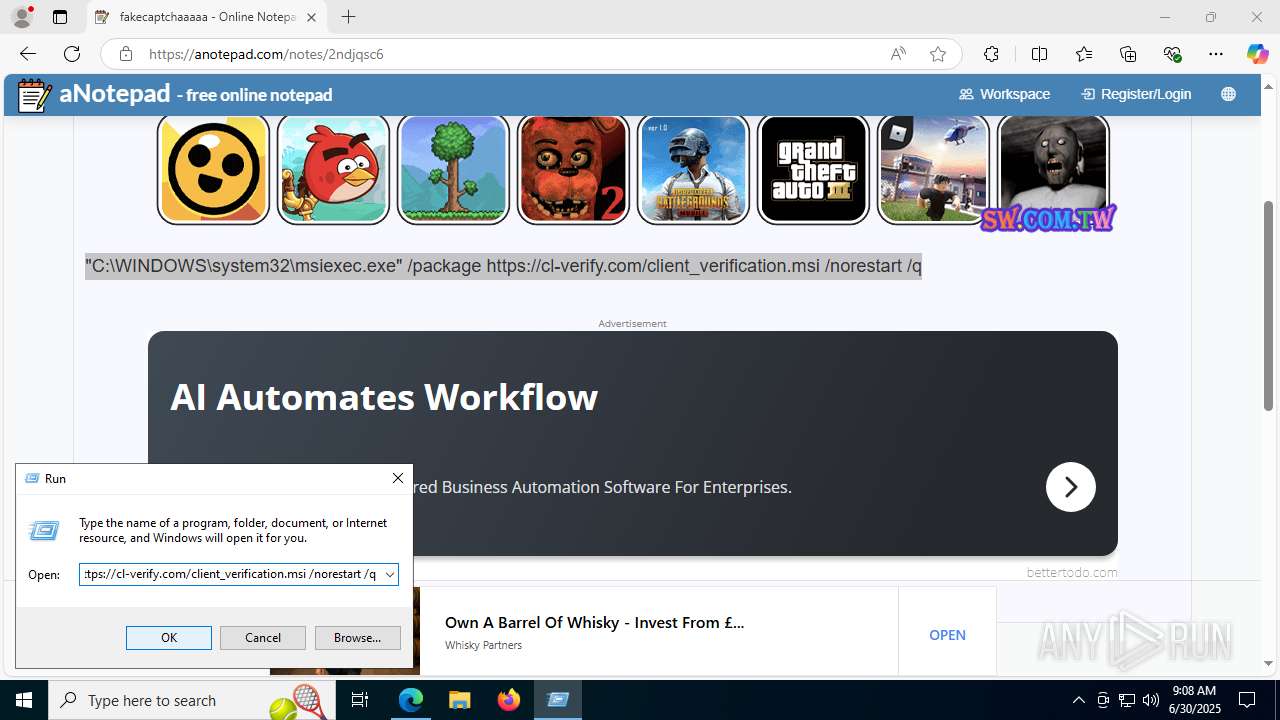
Task: Click the Whisky Barrel ad headline
Action: click(x=594, y=623)
